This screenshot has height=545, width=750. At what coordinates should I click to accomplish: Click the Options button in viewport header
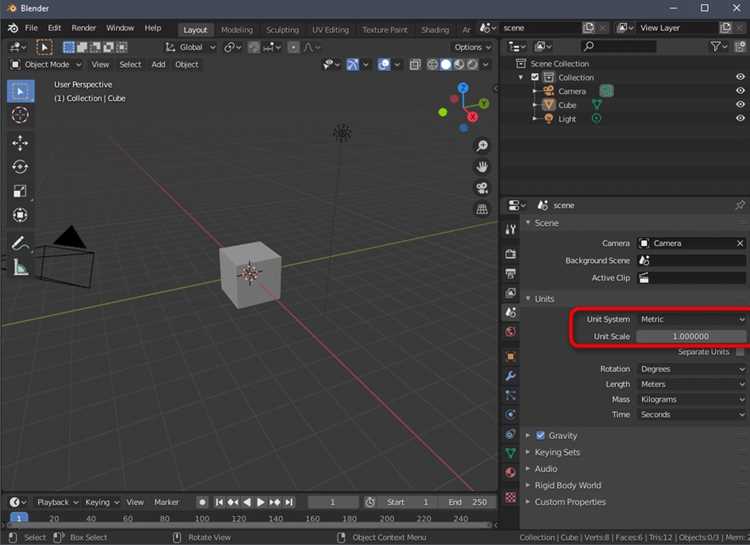tap(472, 47)
